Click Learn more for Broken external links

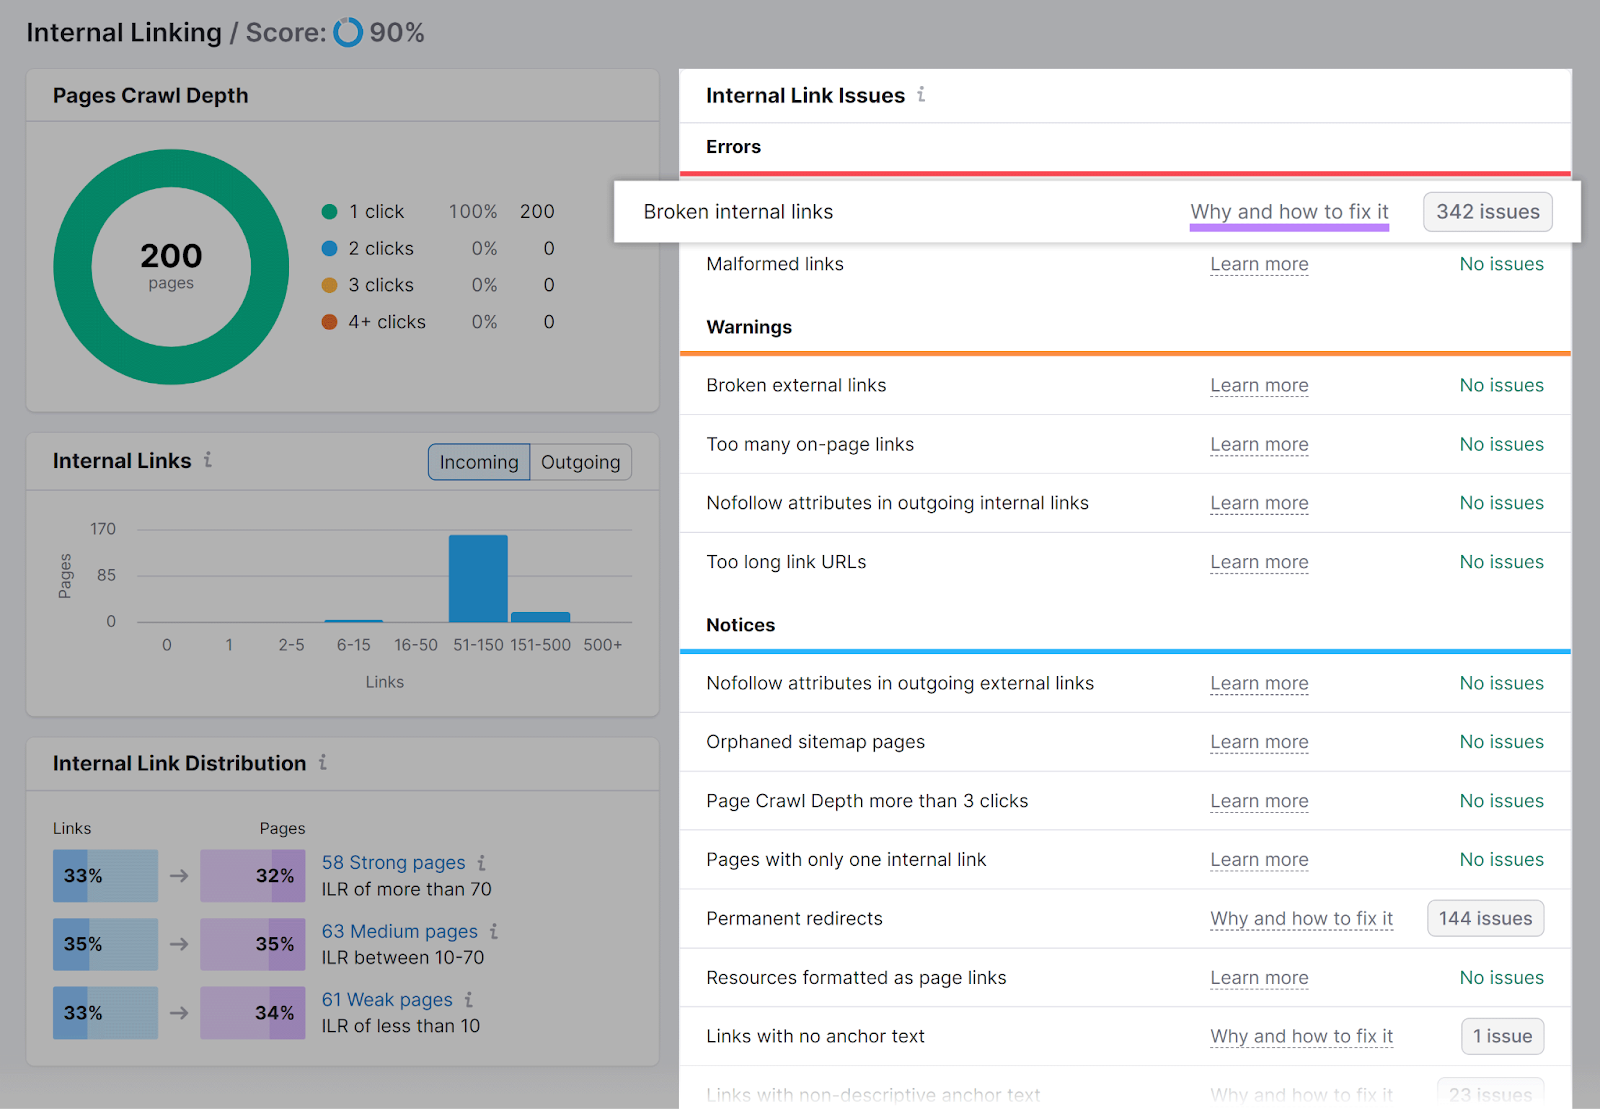click(1259, 385)
